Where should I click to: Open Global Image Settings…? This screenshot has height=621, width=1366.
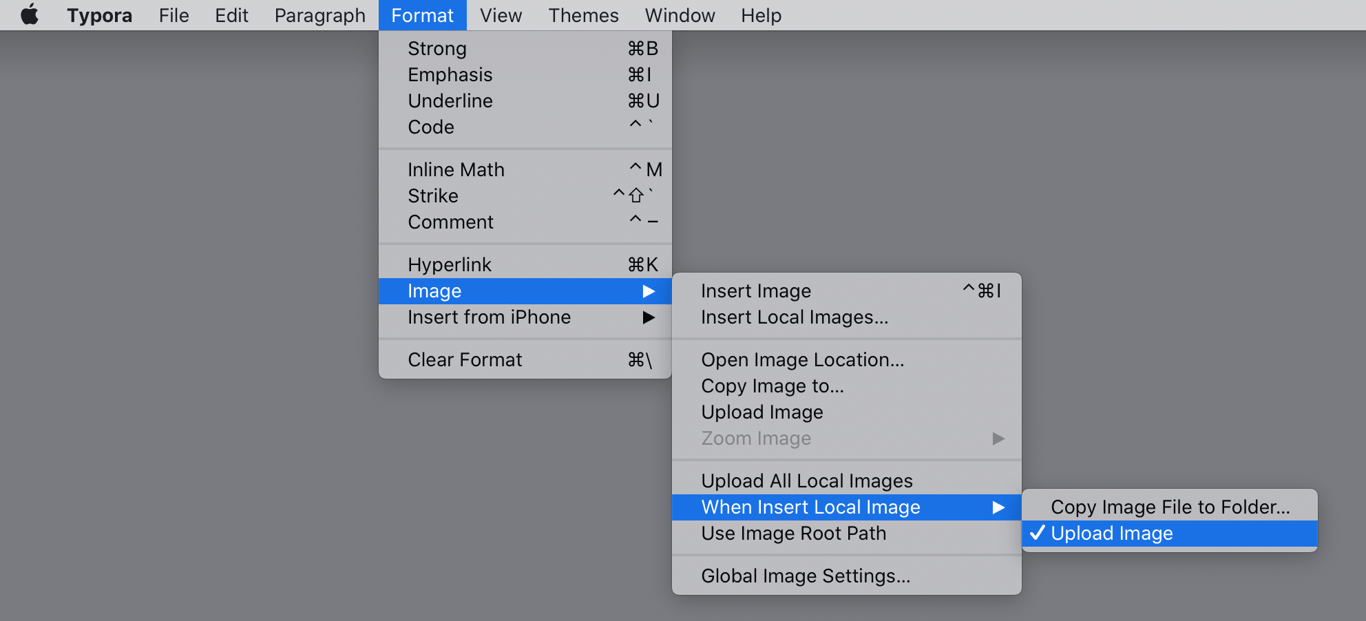(x=805, y=576)
